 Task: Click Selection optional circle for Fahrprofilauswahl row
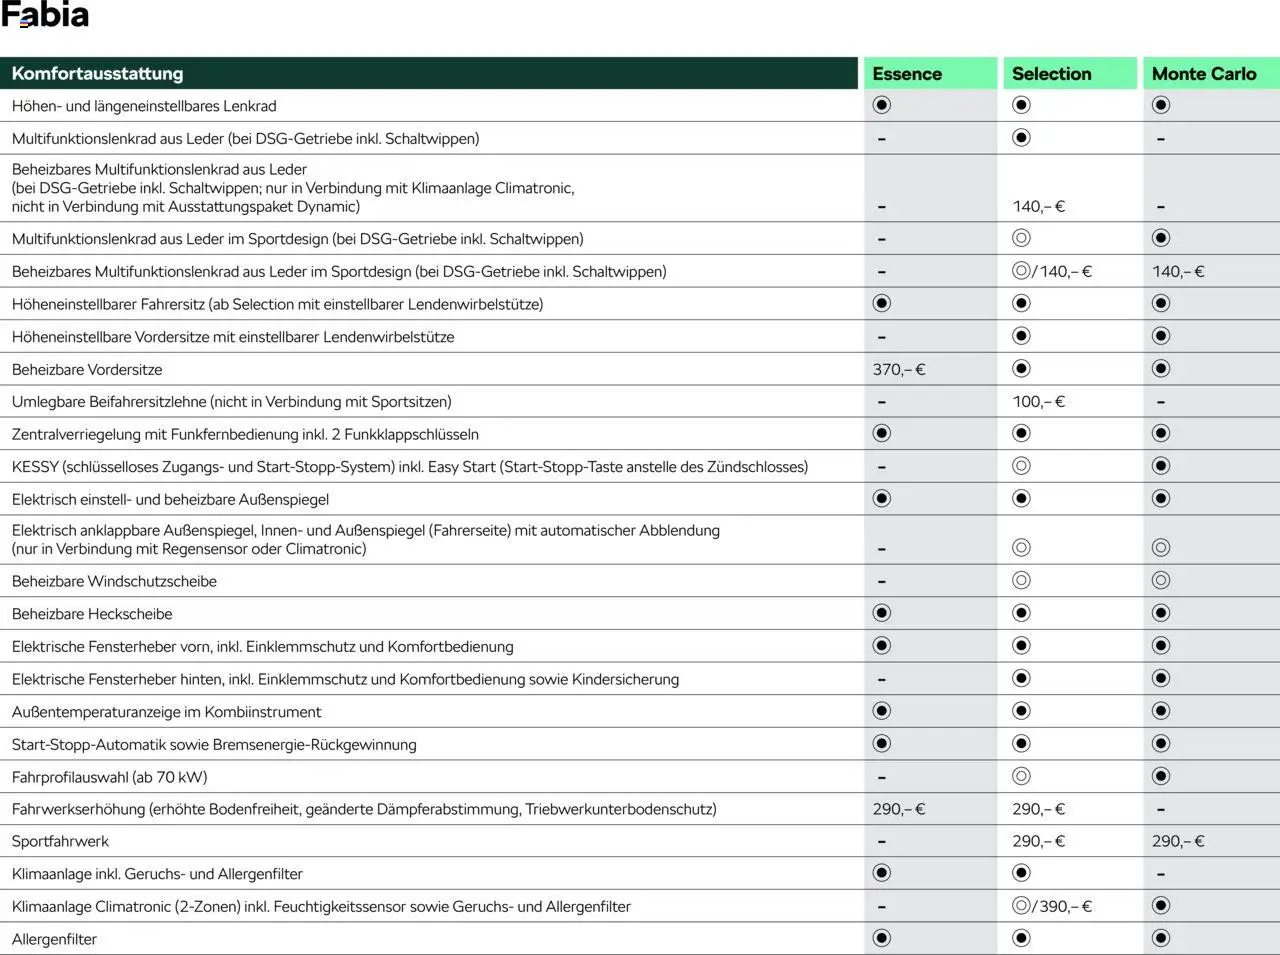coord(1021,777)
